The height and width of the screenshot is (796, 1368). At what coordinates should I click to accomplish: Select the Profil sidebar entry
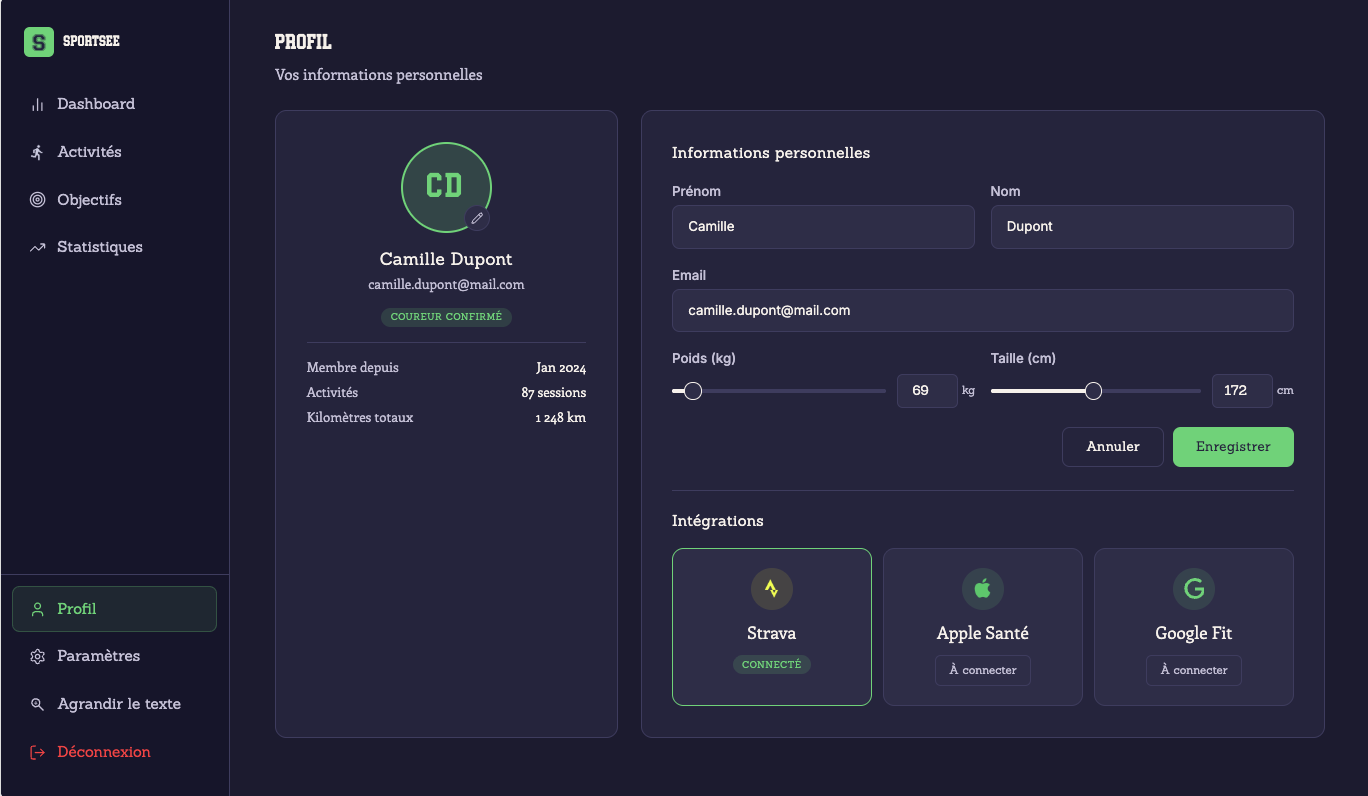tap(114, 609)
